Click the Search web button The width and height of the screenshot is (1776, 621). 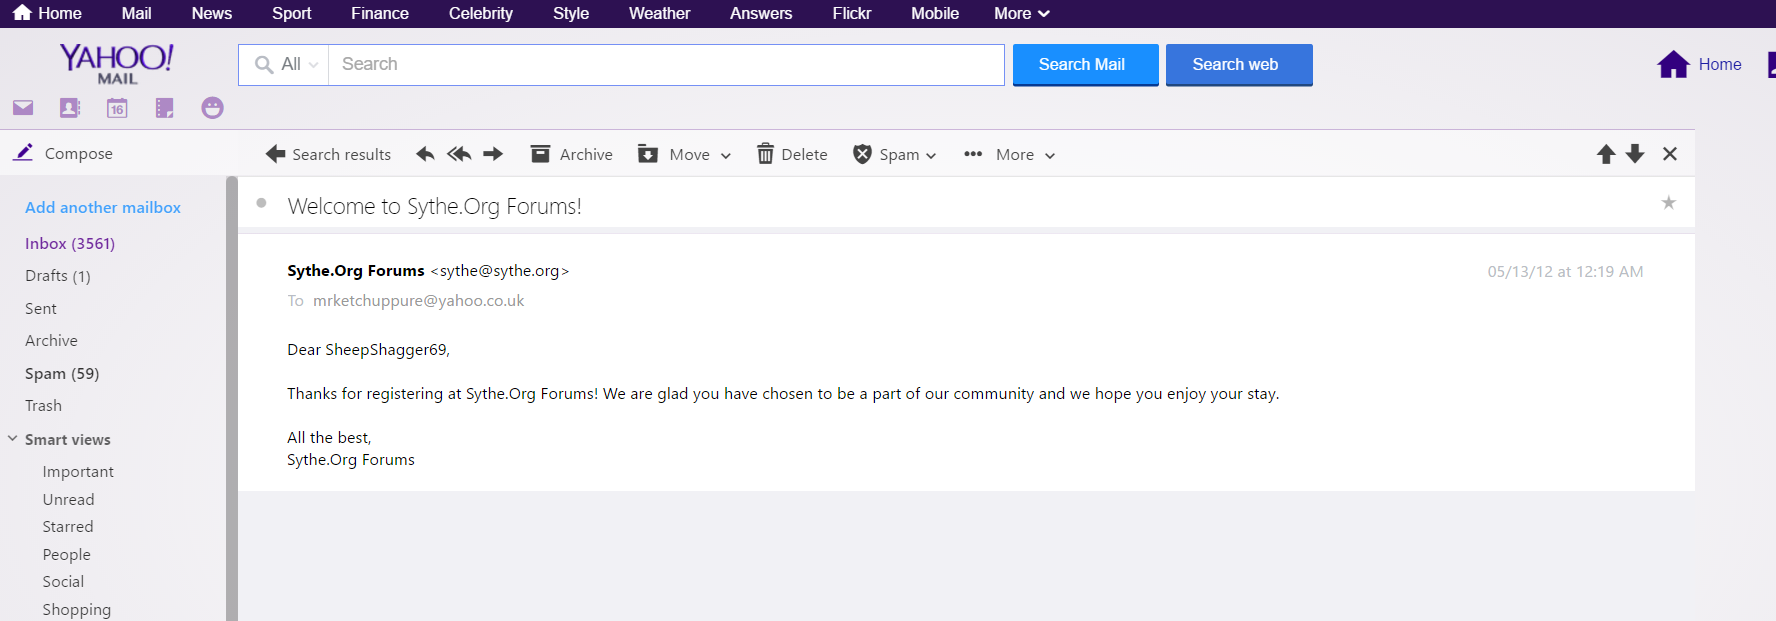click(x=1238, y=64)
